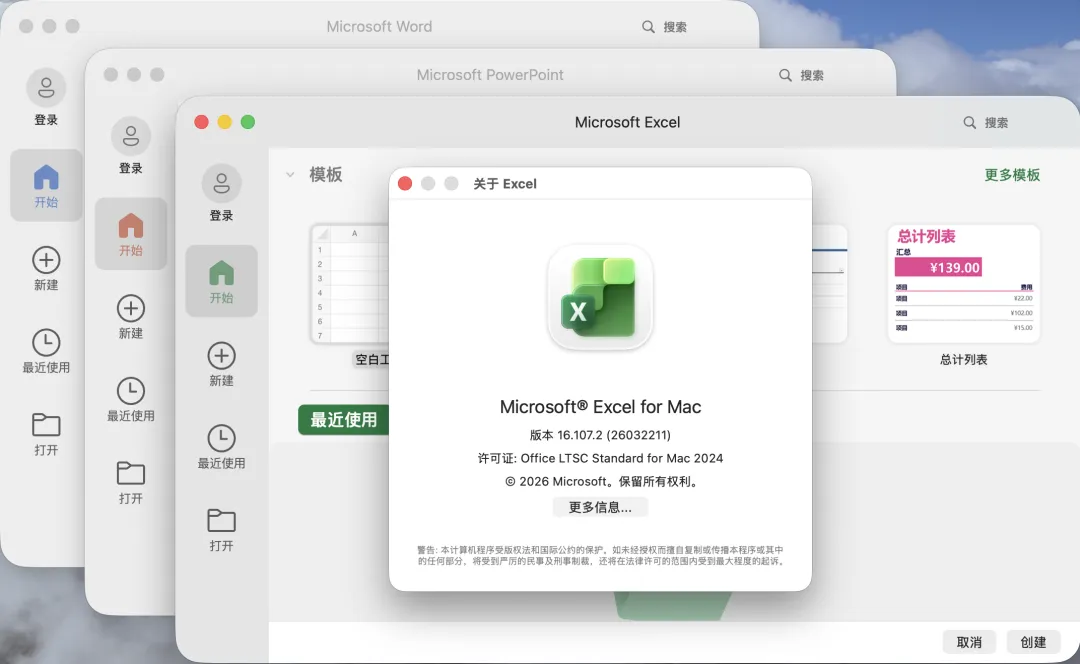Click the 新建 plus icon in Excel sidebar
This screenshot has width=1080, height=664.
coord(221,356)
